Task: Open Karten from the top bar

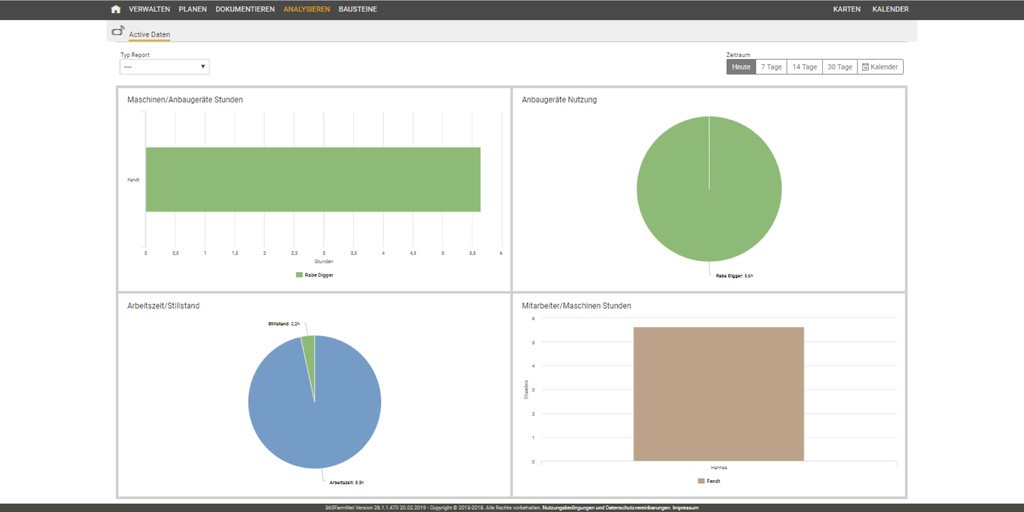Action: pos(846,9)
